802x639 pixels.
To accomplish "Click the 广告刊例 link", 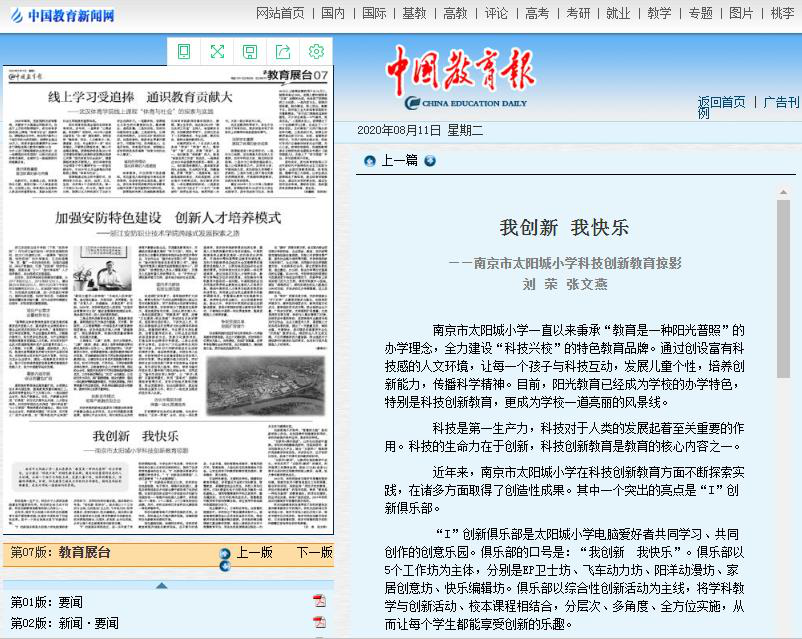I will coord(780,102).
